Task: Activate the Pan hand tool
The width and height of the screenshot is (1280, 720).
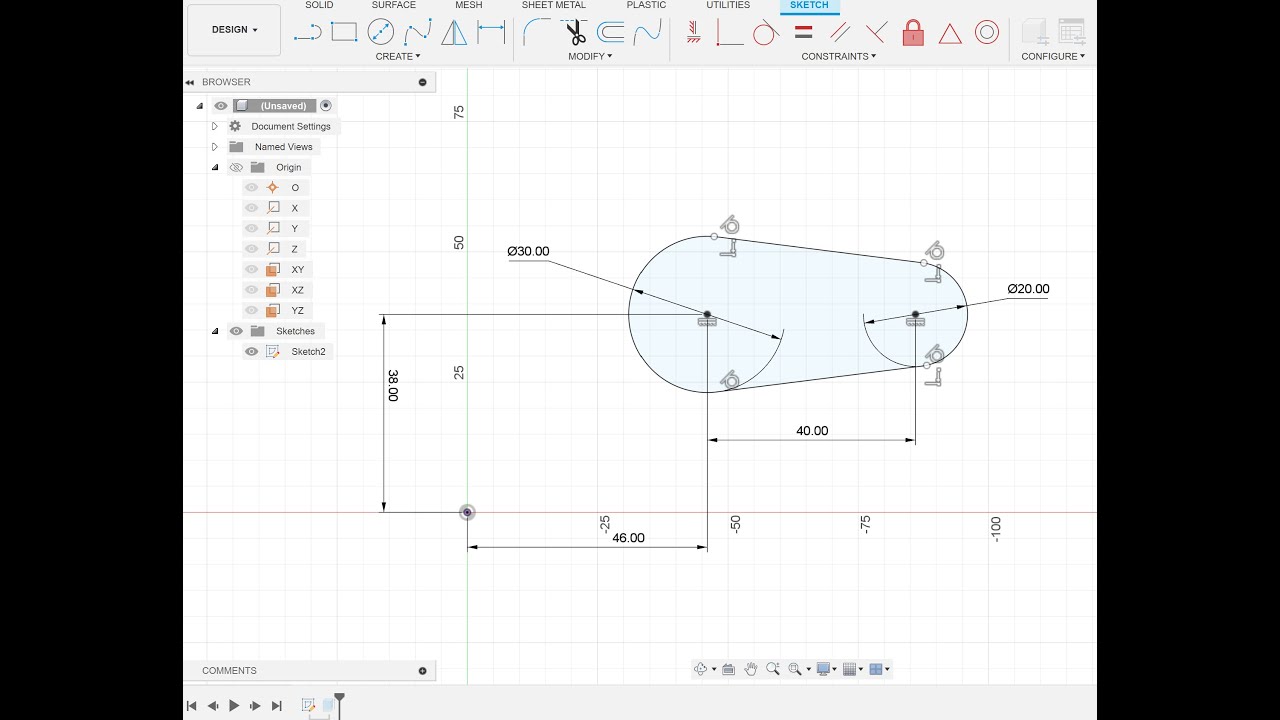Action: [x=751, y=669]
